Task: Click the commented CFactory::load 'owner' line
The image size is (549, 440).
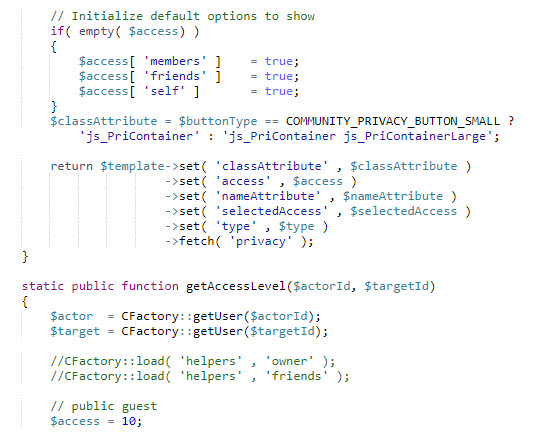Action: (x=193, y=362)
